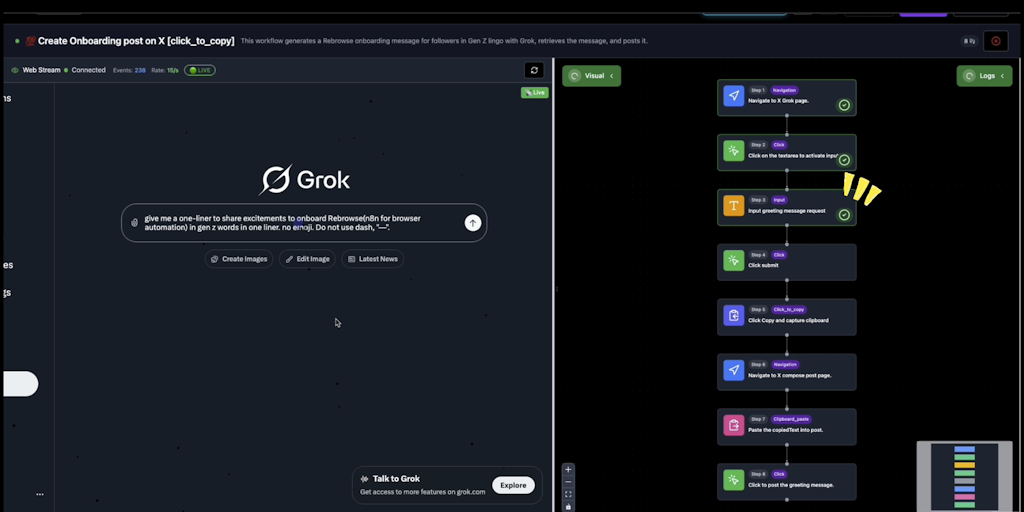Click the Input tag on Step 3
Image resolution: width=1024 pixels, height=512 pixels.
tap(779, 200)
